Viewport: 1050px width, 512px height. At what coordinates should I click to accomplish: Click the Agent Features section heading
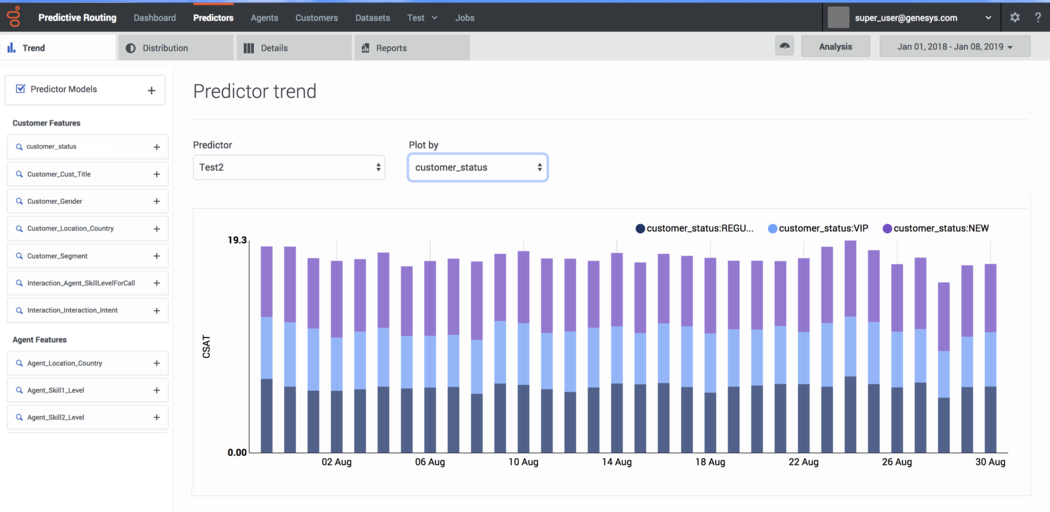(40, 340)
